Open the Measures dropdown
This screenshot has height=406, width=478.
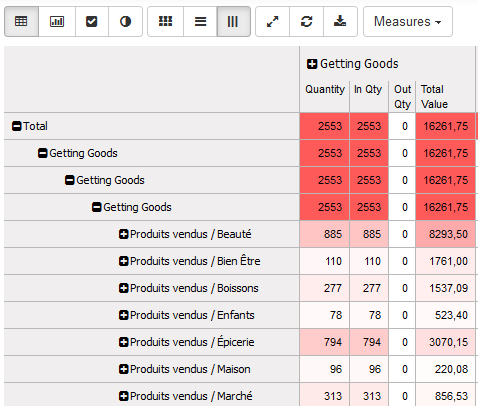coord(408,21)
